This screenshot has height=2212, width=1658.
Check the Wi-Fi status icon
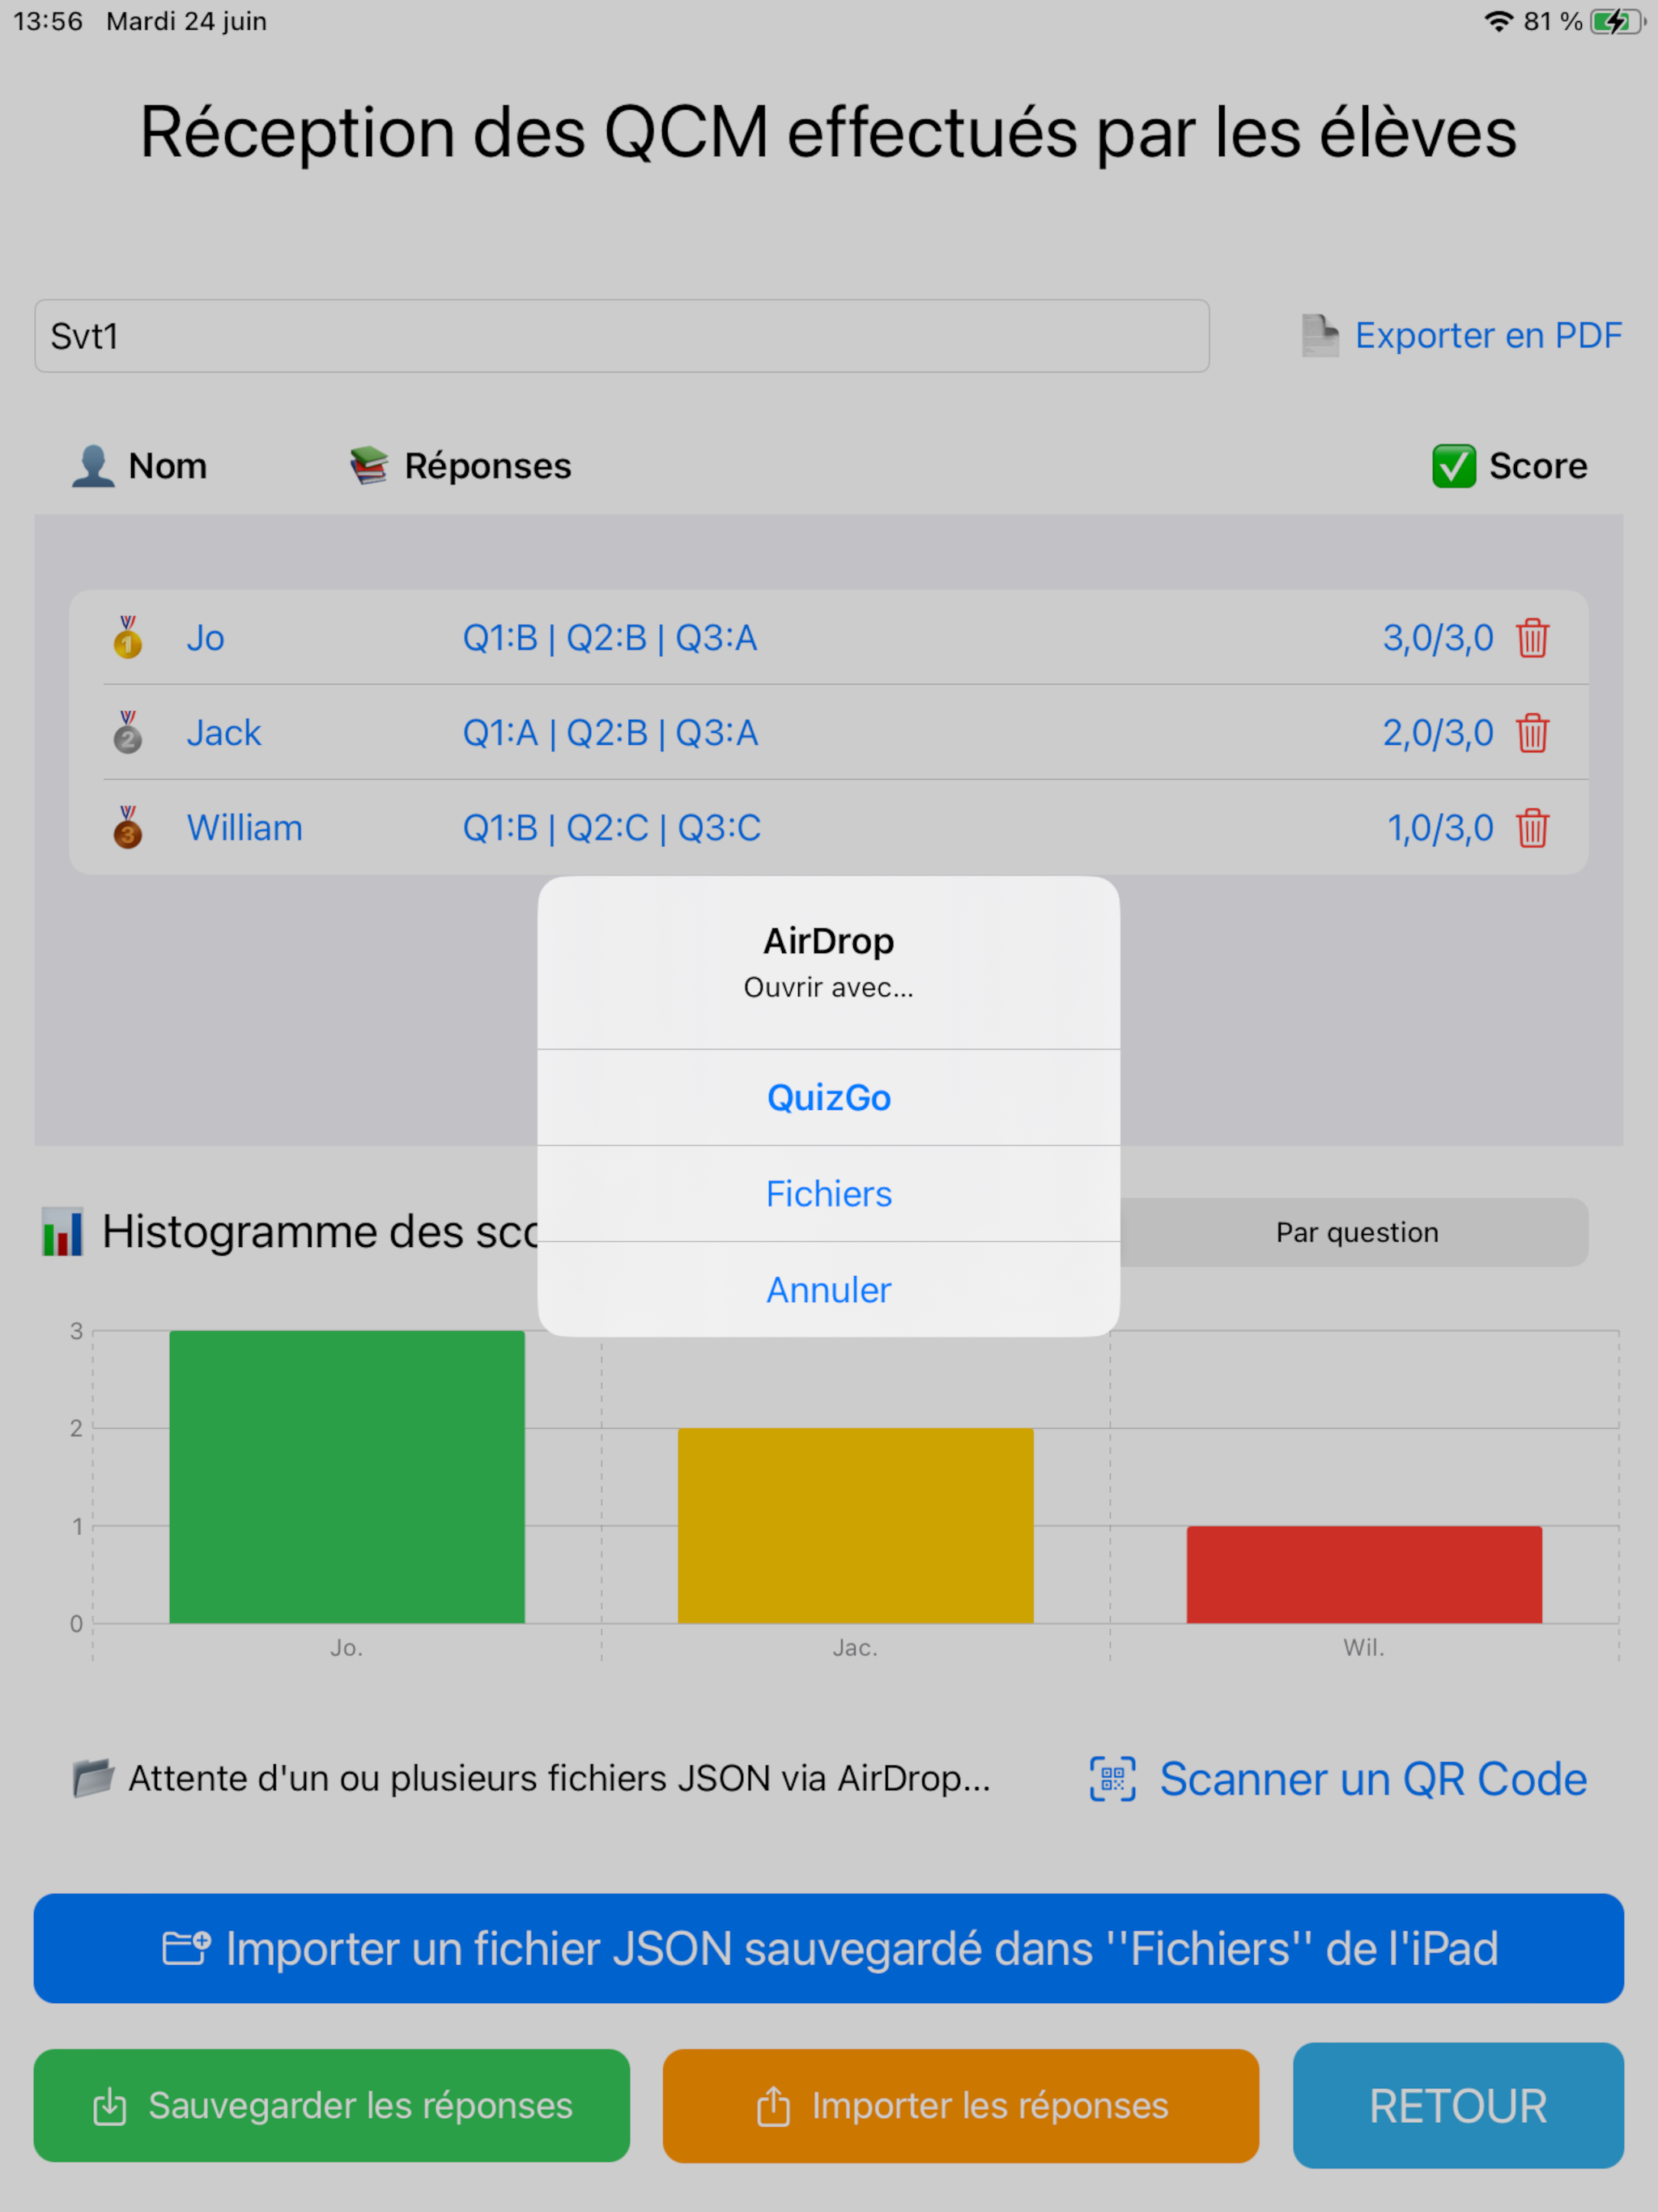point(1498,21)
